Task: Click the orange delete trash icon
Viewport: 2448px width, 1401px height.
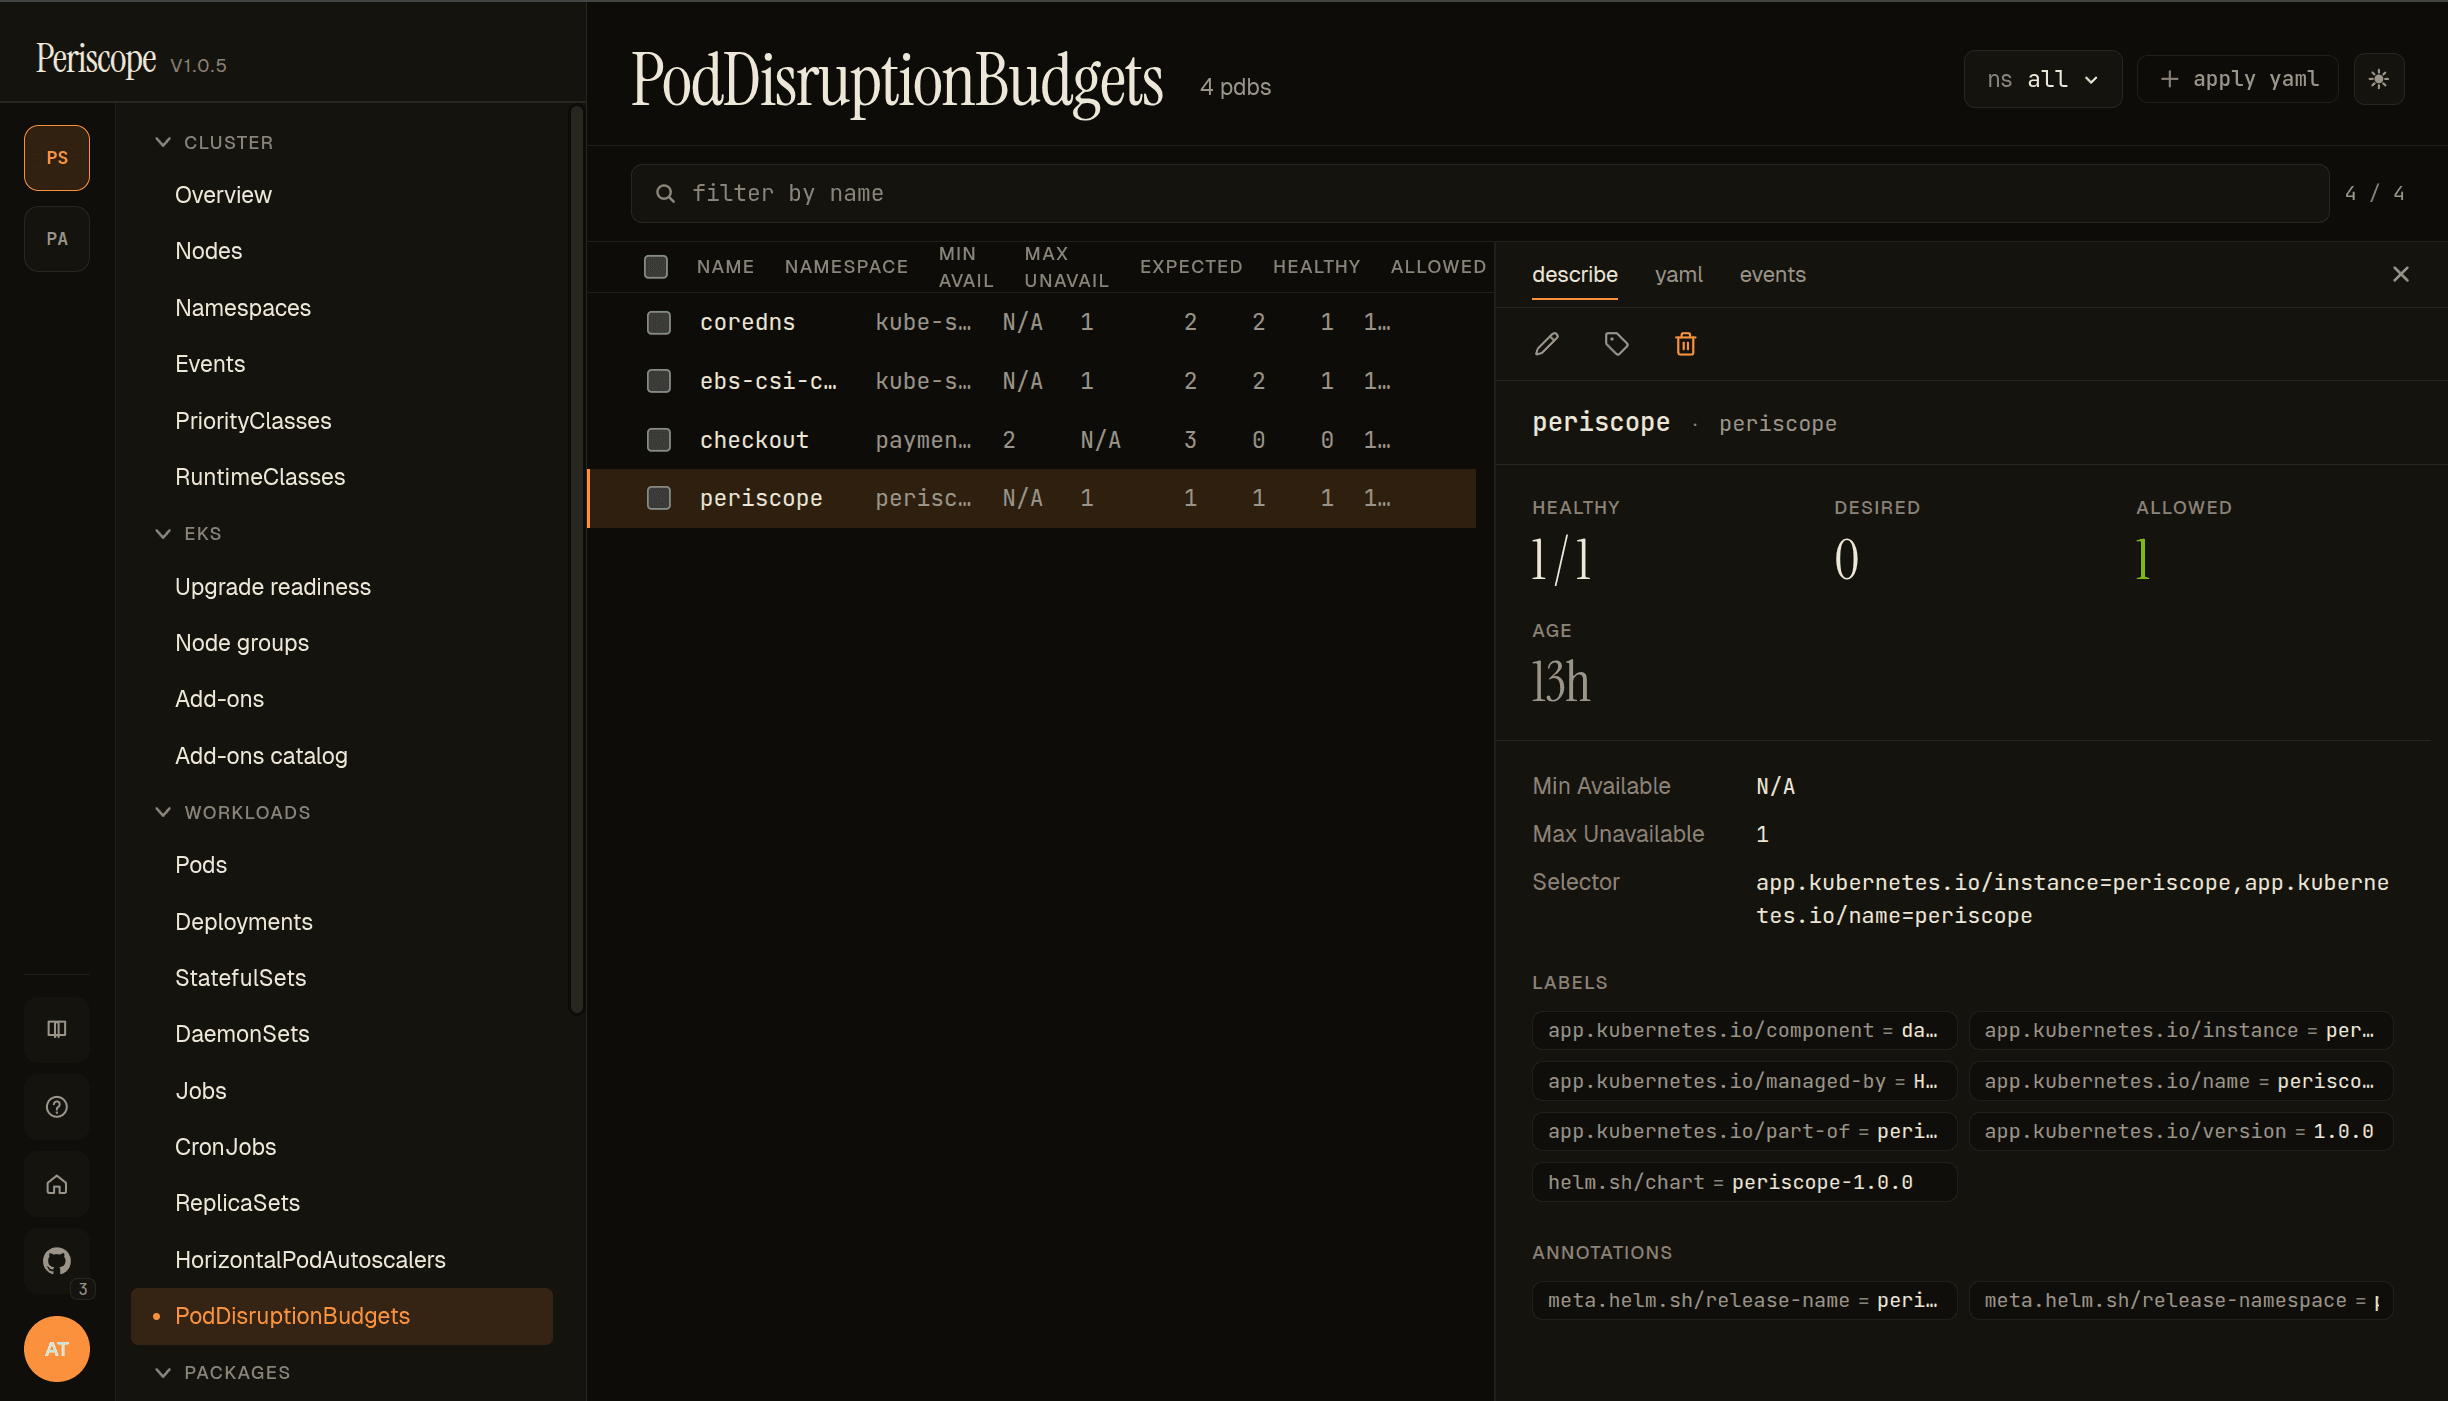Action: click(1686, 344)
